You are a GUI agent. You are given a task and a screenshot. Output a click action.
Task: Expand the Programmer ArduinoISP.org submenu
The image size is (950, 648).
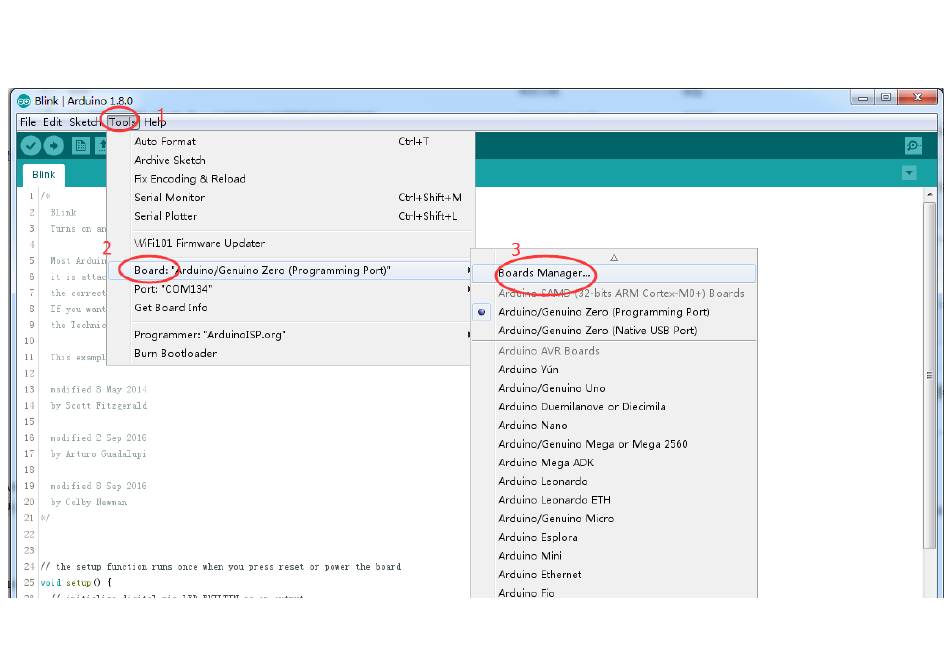pos(291,334)
